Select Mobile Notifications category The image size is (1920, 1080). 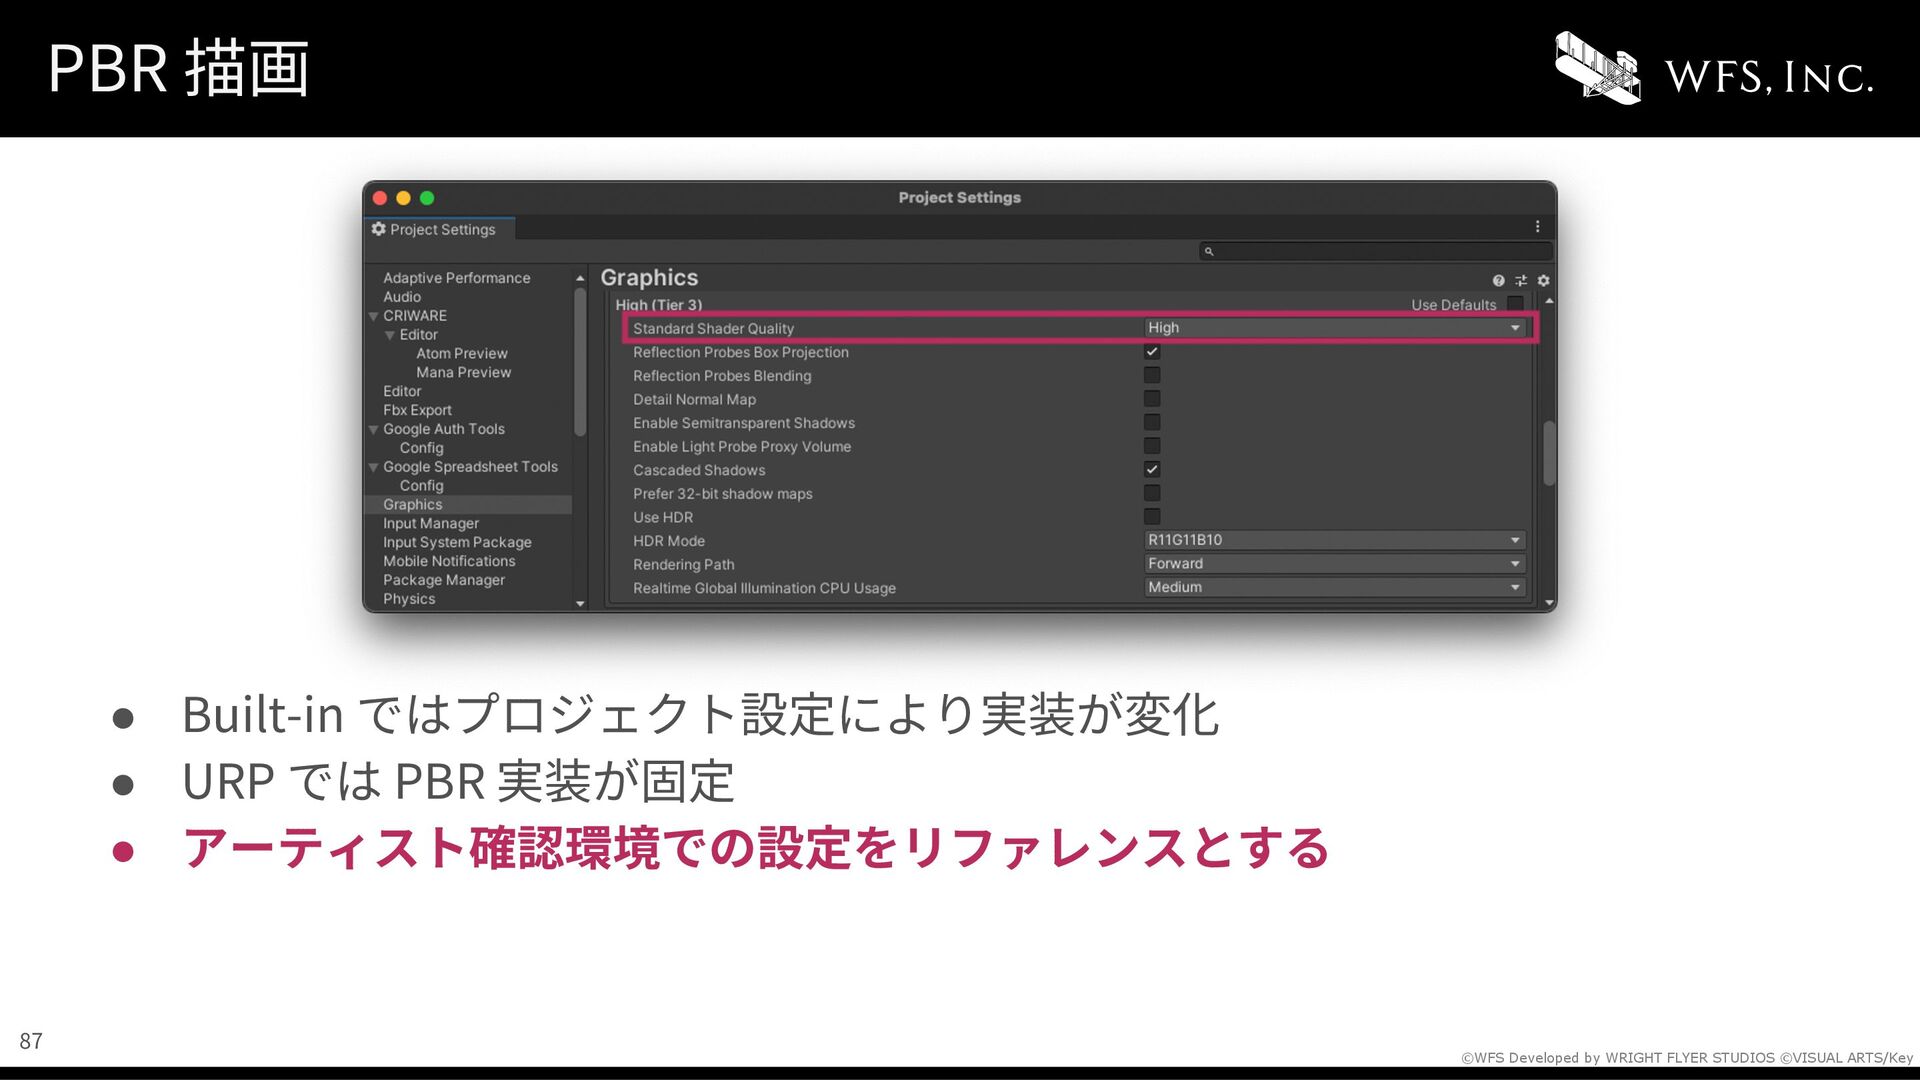(x=449, y=562)
